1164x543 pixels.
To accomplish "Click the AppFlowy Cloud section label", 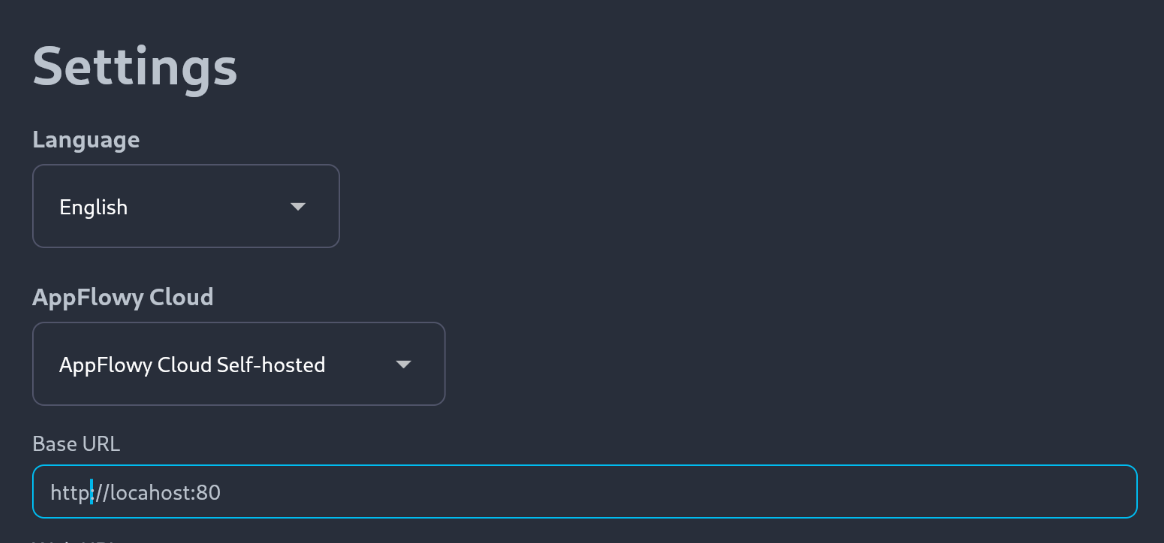I will click(122, 296).
